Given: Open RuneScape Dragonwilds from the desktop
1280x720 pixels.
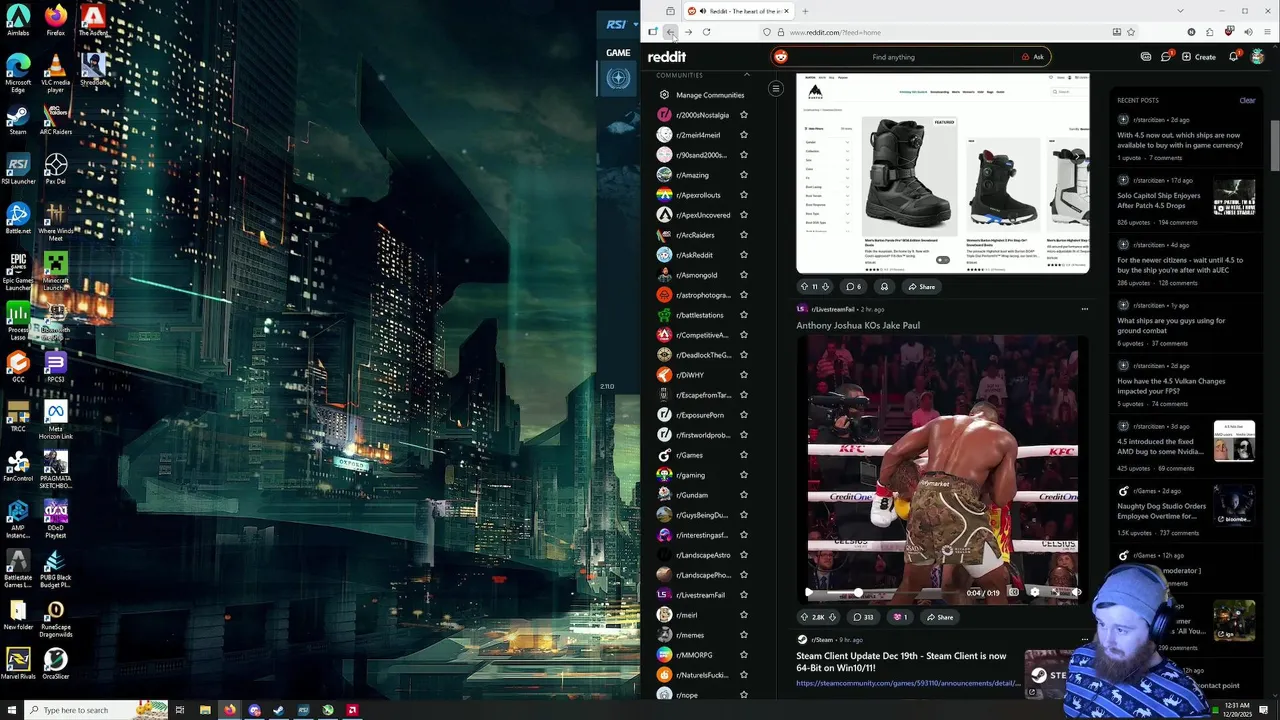Looking at the screenshot, I should pyautogui.click(x=56, y=618).
